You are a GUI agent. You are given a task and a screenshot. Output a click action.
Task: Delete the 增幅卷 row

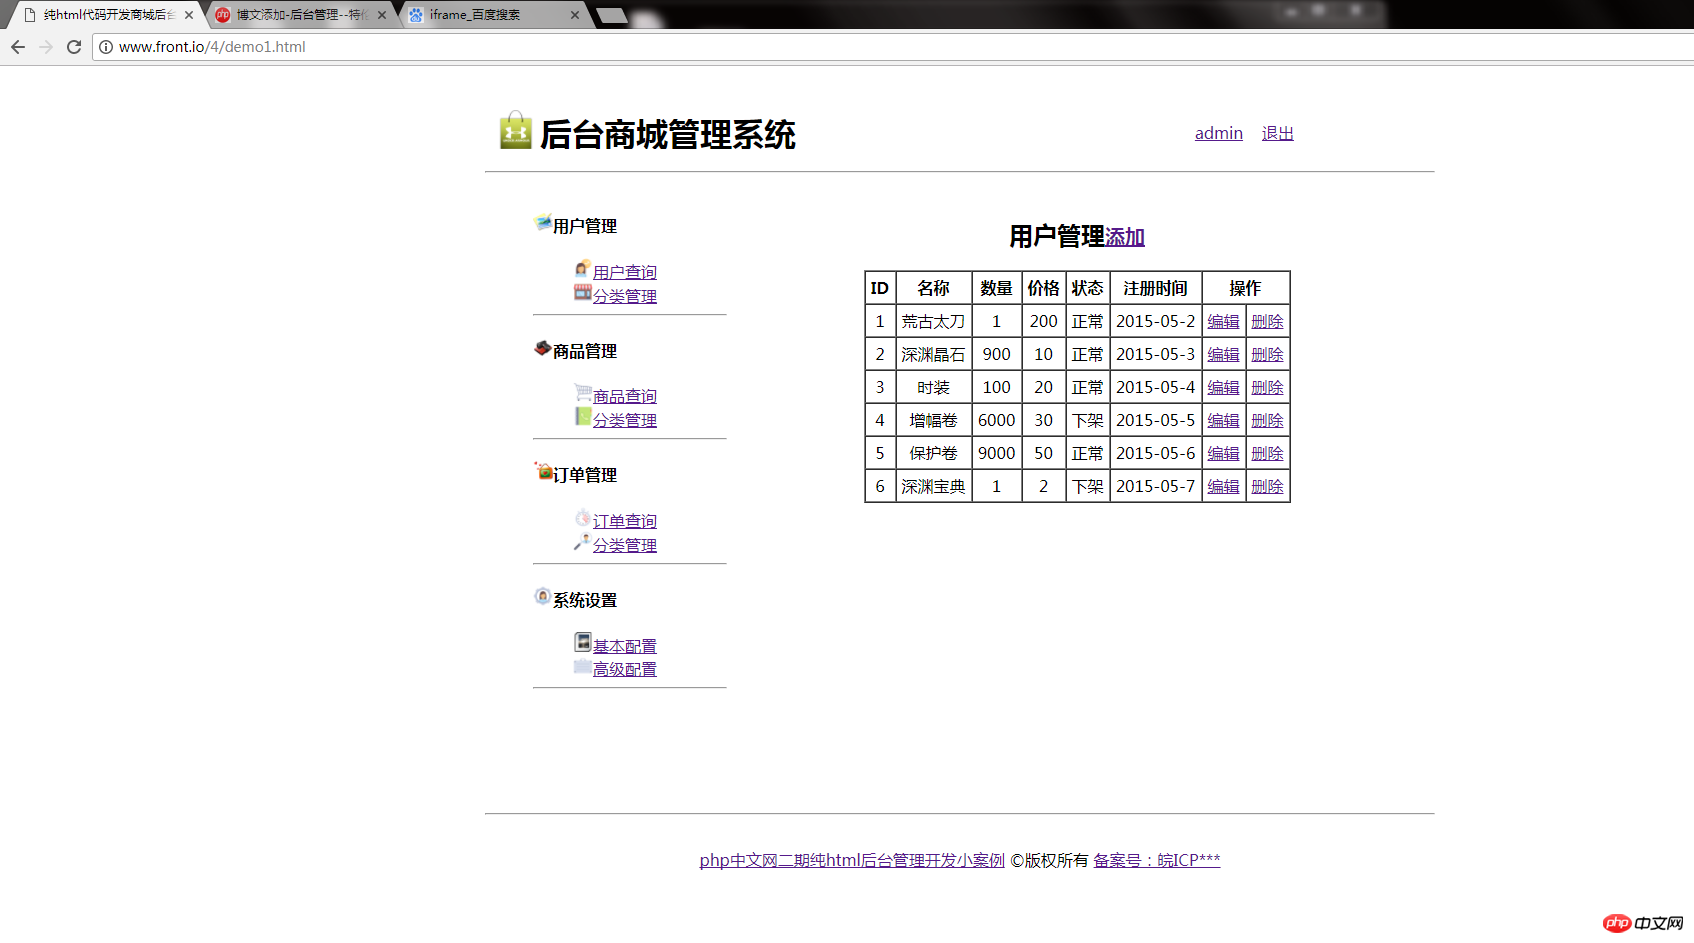tap(1267, 420)
